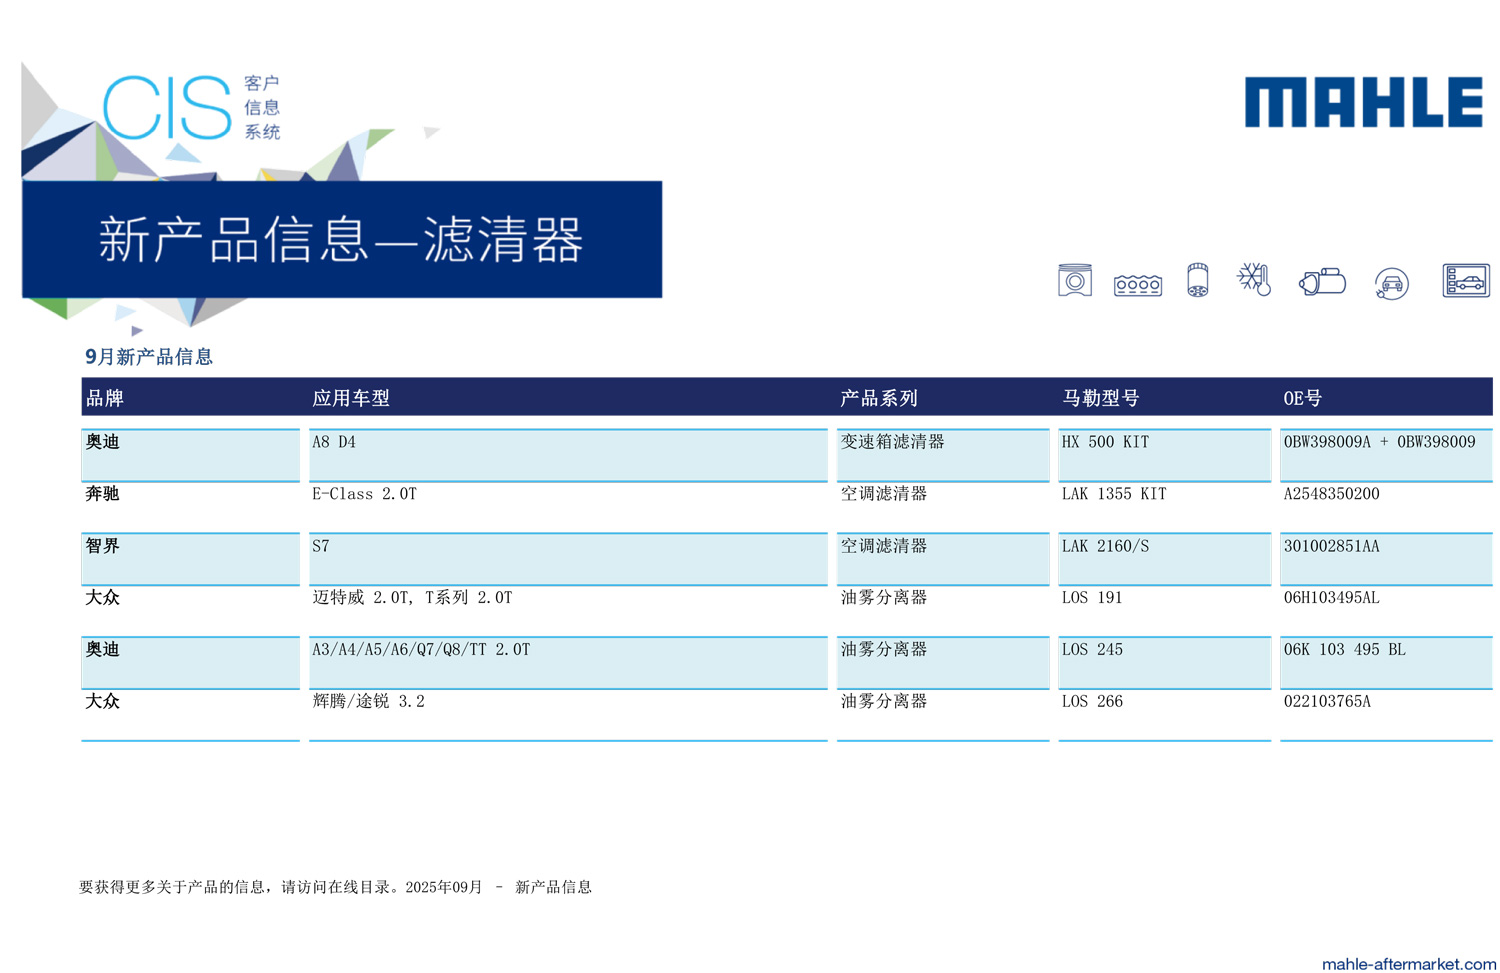Click the MAHLE logo
The width and height of the screenshot is (1500, 973).
click(1363, 102)
